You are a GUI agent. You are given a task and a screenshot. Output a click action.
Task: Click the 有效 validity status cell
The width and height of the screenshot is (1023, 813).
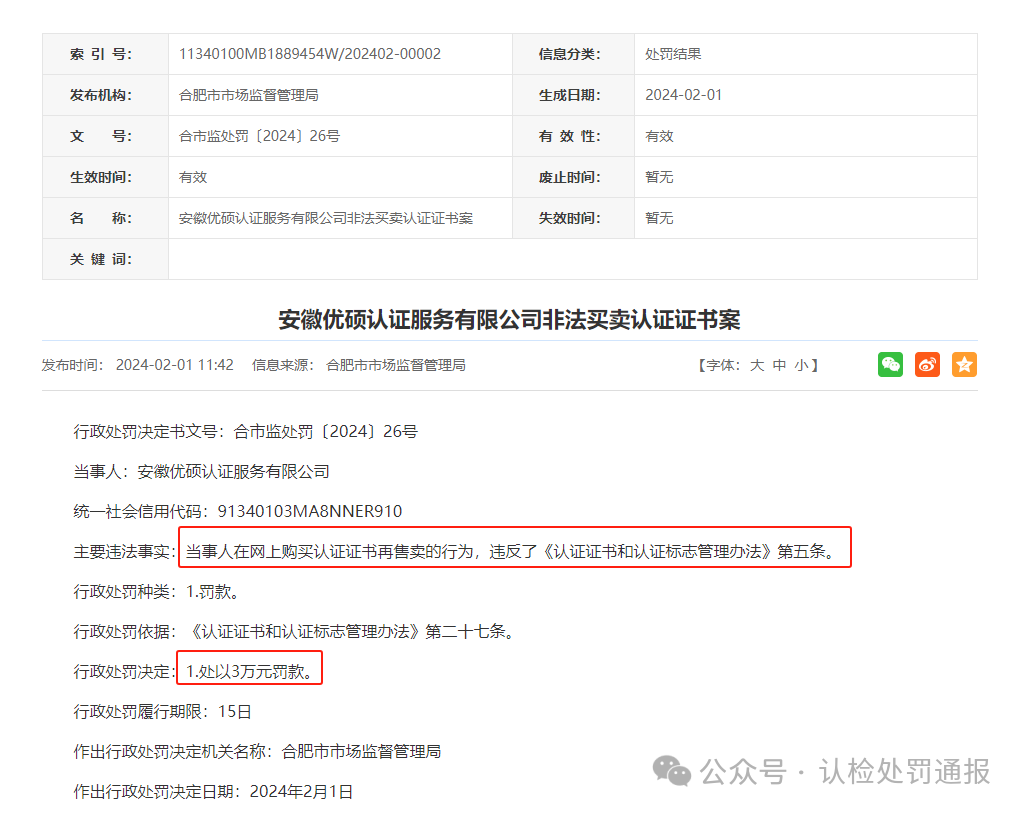(658, 135)
